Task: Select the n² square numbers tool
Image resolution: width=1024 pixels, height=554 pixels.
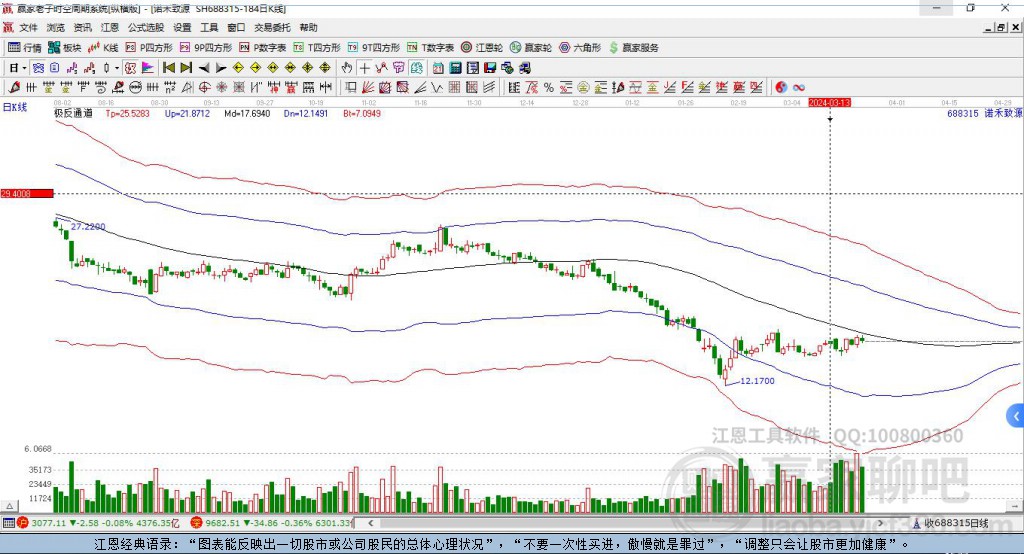Action: tap(170, 88)
